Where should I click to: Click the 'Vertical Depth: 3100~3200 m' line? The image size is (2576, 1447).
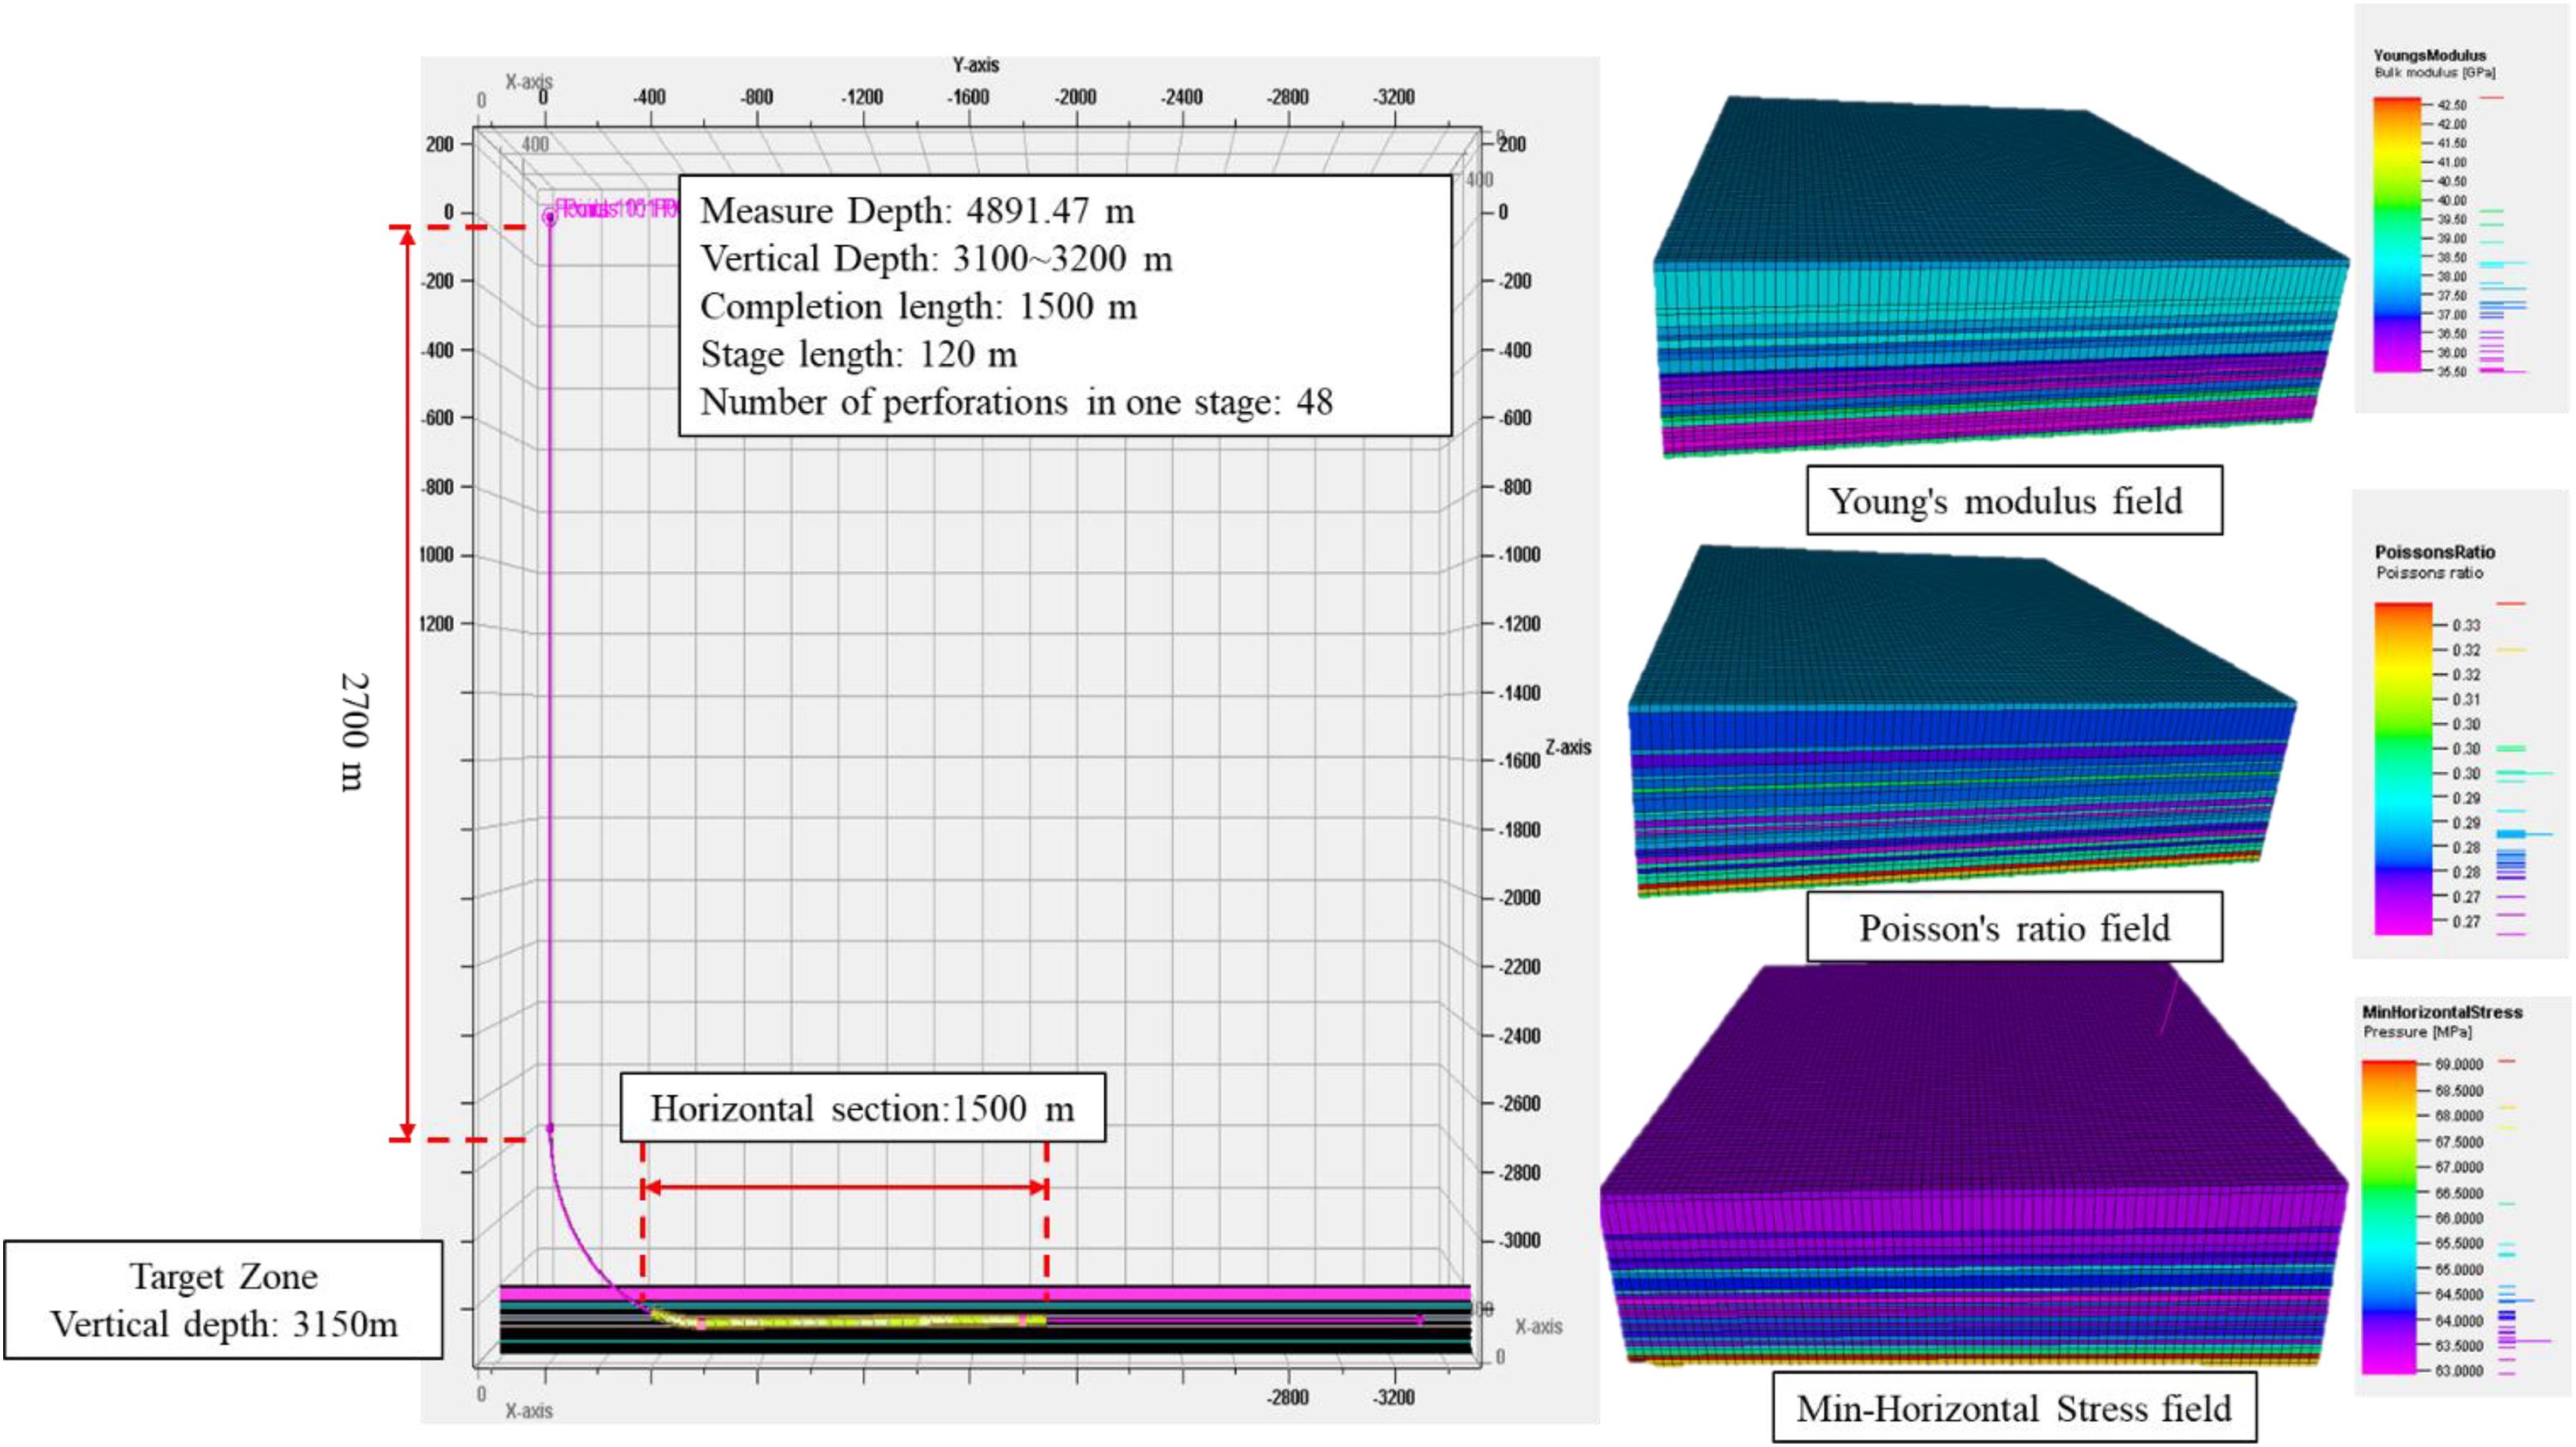(936, 259)
